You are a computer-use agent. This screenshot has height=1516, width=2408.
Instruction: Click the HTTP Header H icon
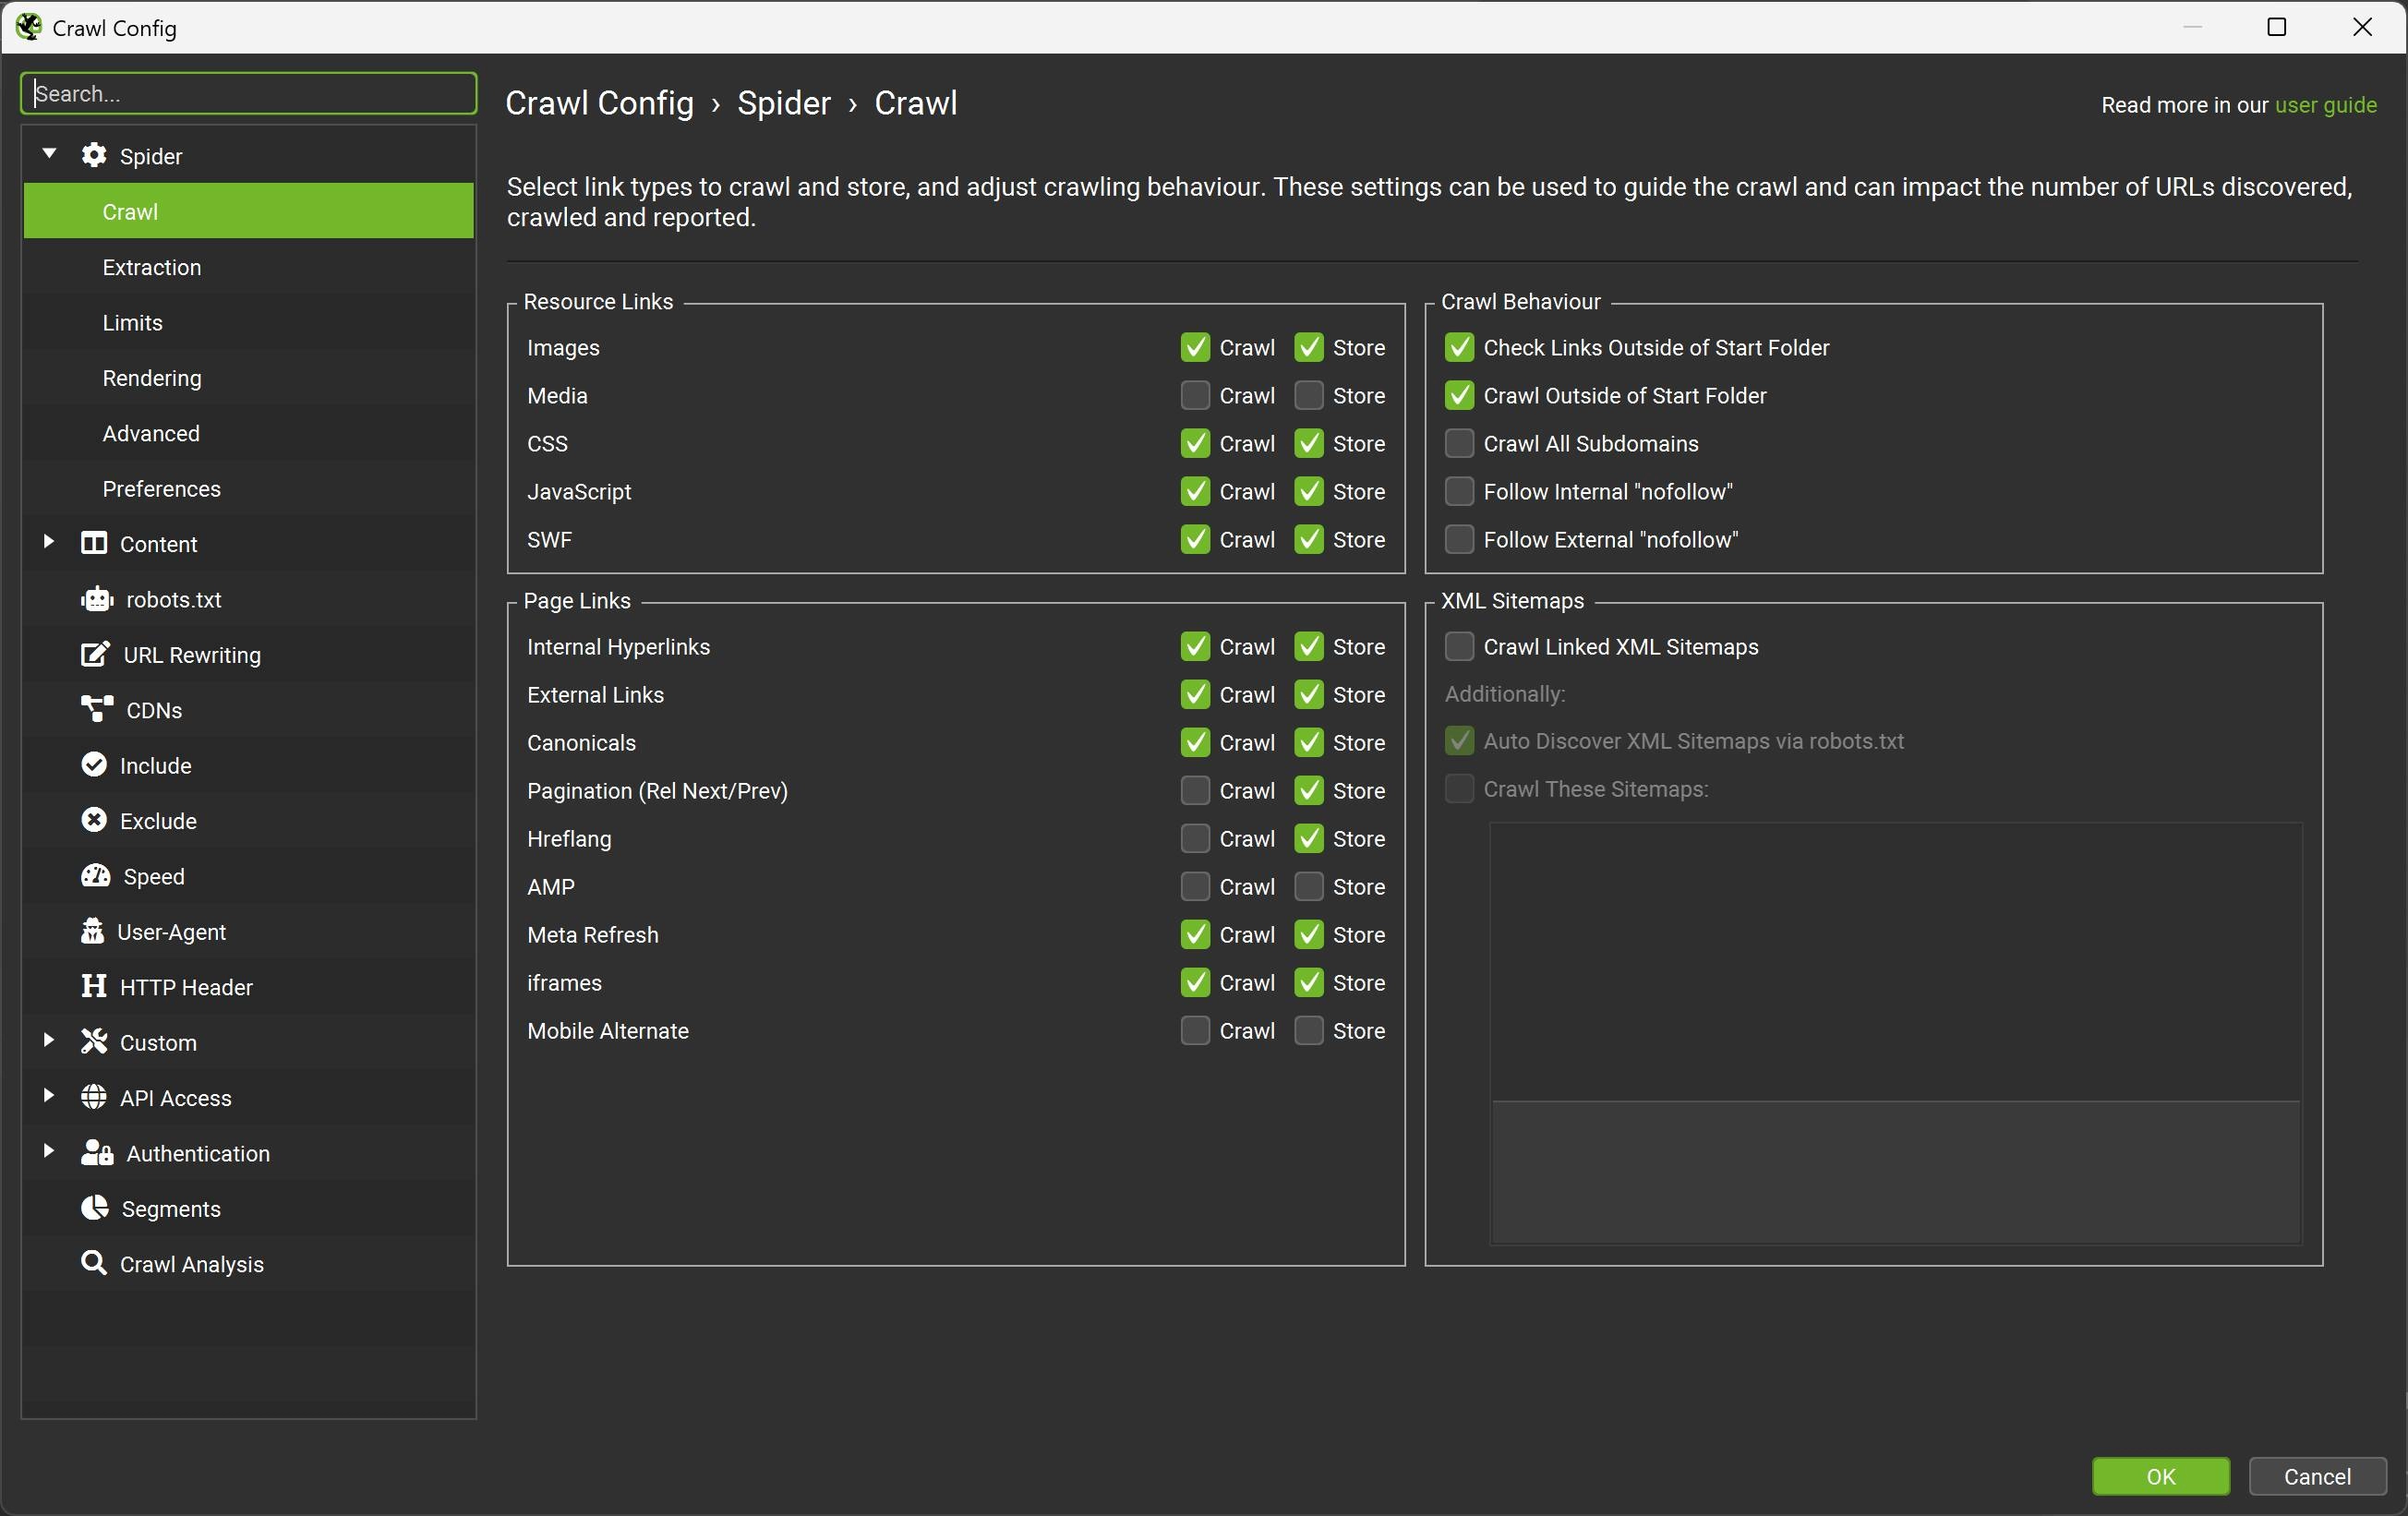tap(93, 987)
